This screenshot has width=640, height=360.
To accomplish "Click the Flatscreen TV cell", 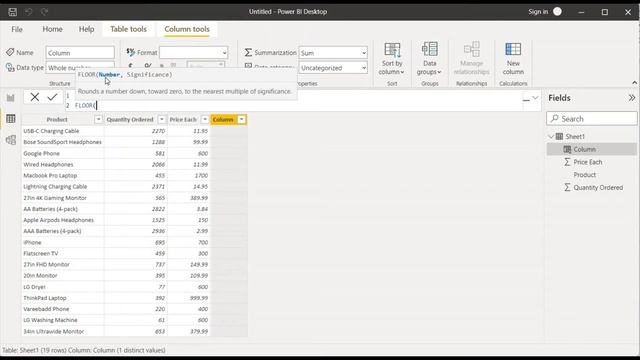I will (x=63, y=253).
